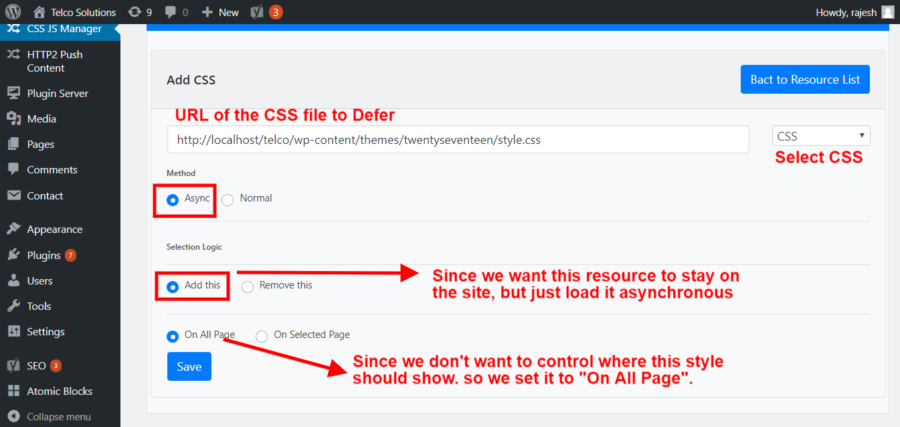Click the WordPress logo icon
Image resolution: width=900 pixels, height=427 pixels.
click(13, 12)
